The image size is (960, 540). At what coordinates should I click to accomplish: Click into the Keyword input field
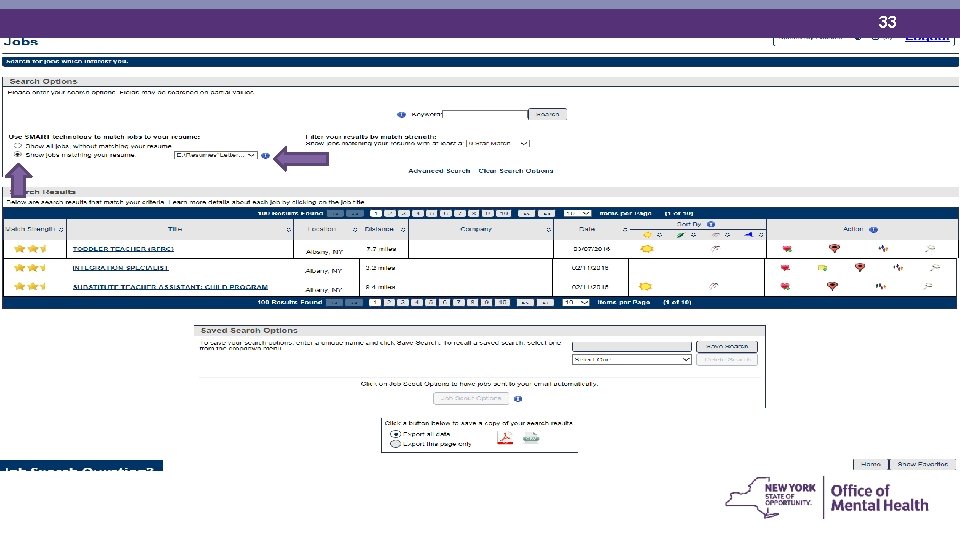(485, 114)
